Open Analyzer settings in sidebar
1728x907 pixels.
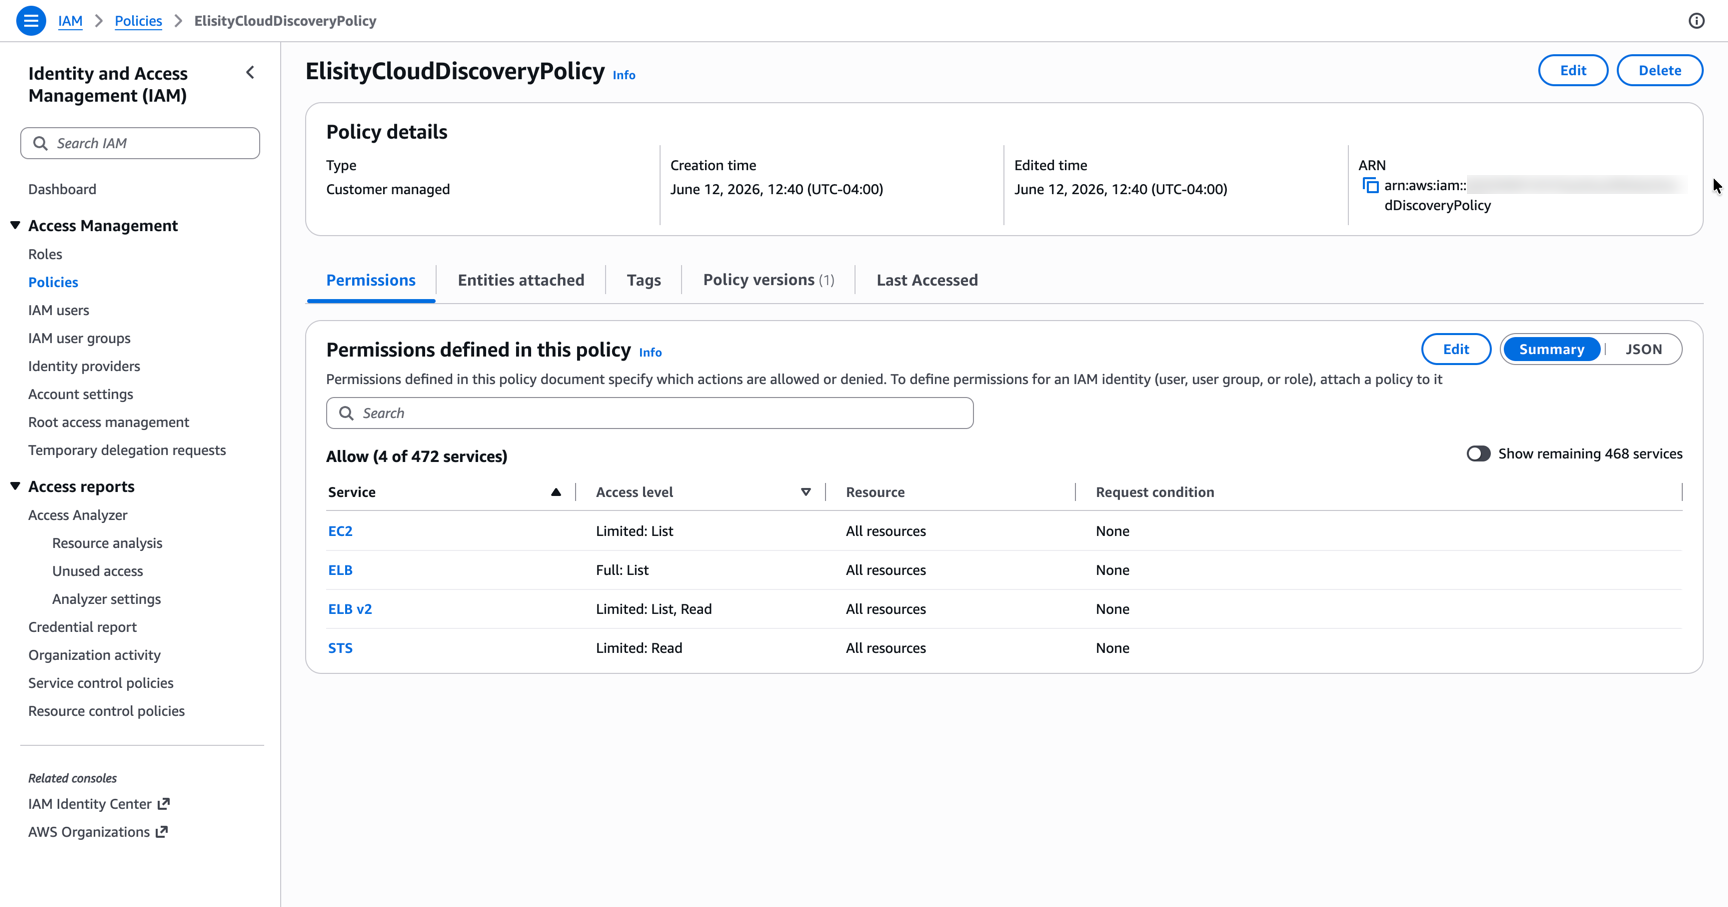click(x=106, y=599)
